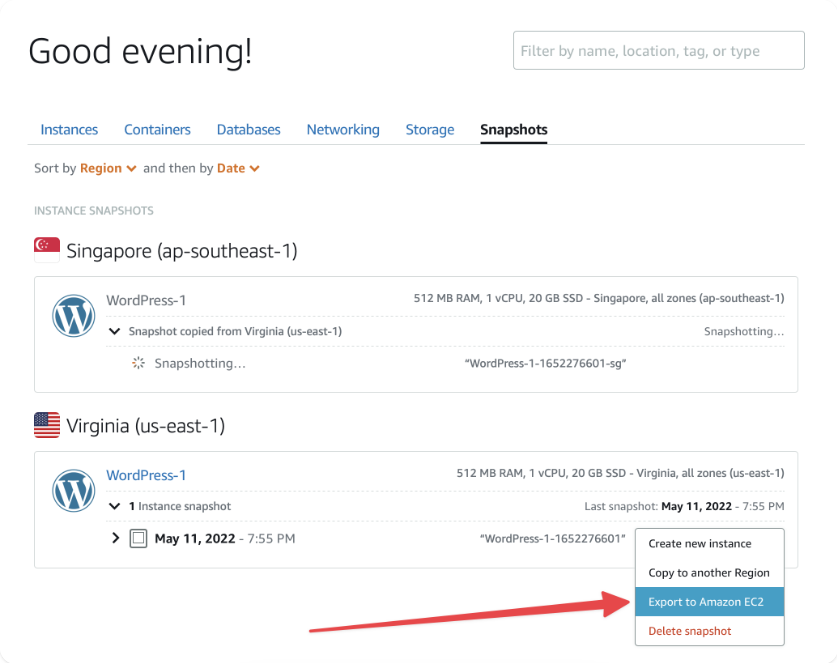The width and height of the screenshot is (837, 663).
Task: Click the WordPress logo in Singapore snapshot card
Action: pyautogui.click(x=74, y=315)
